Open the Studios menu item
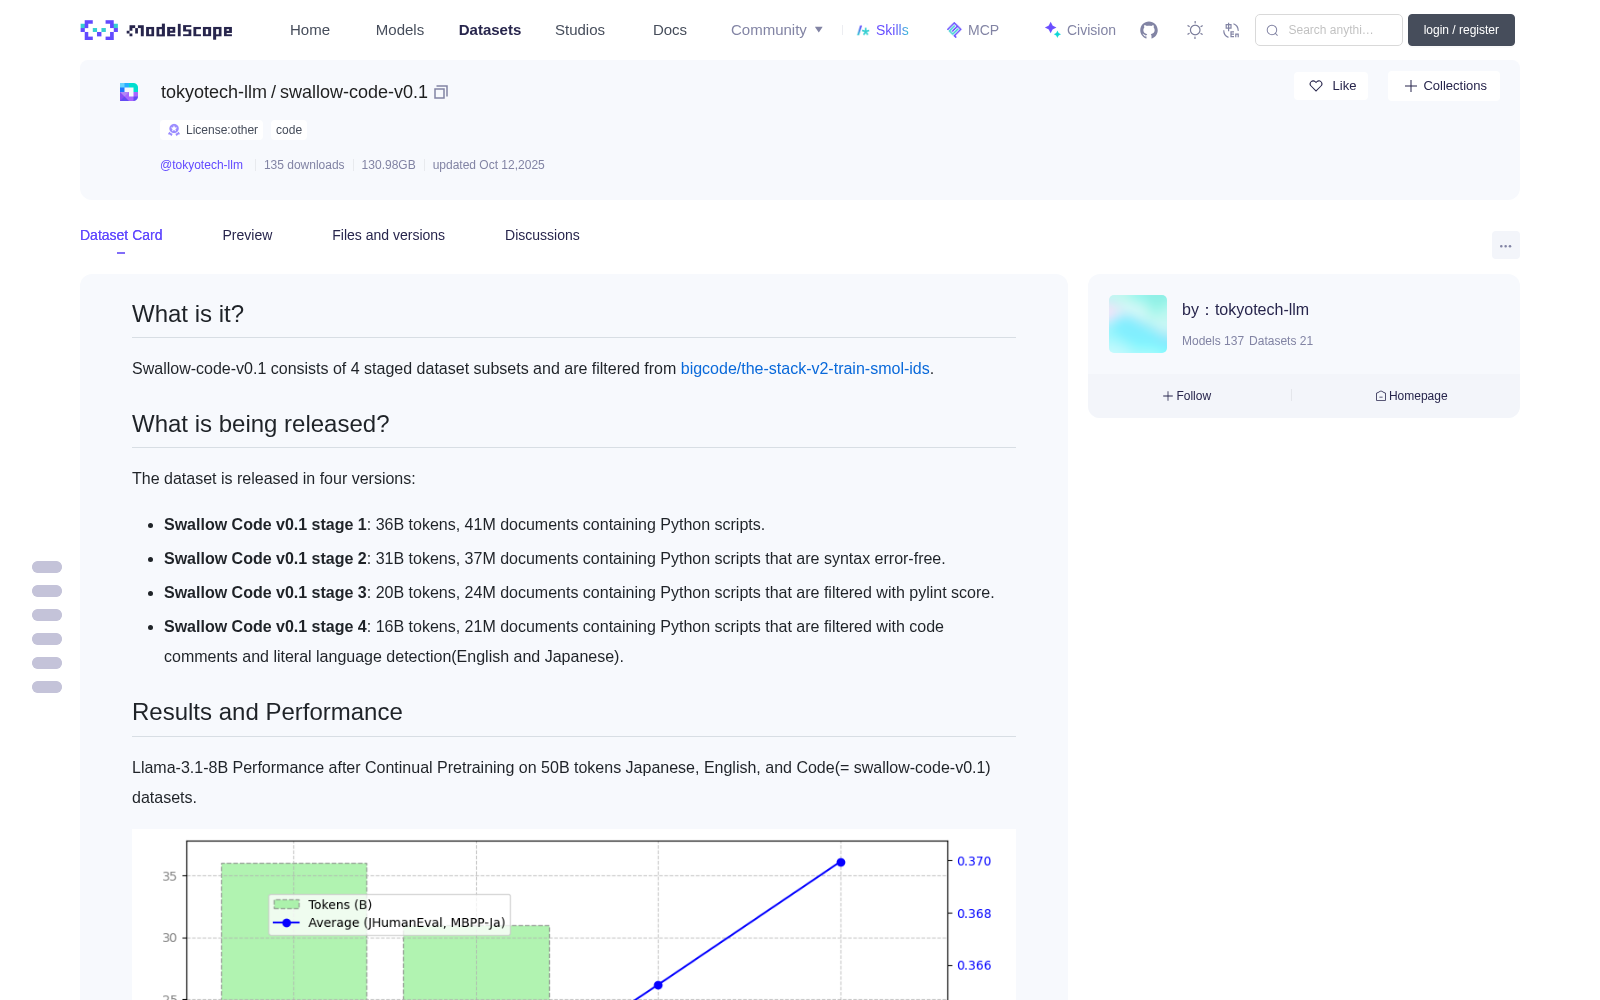 tap(580, 30)
